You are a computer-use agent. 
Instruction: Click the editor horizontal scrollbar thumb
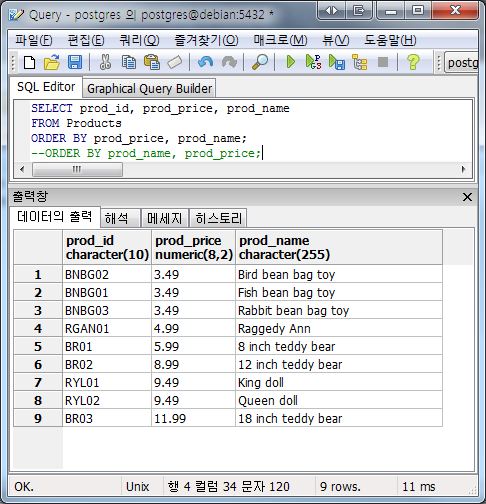(x=77, y=169)
